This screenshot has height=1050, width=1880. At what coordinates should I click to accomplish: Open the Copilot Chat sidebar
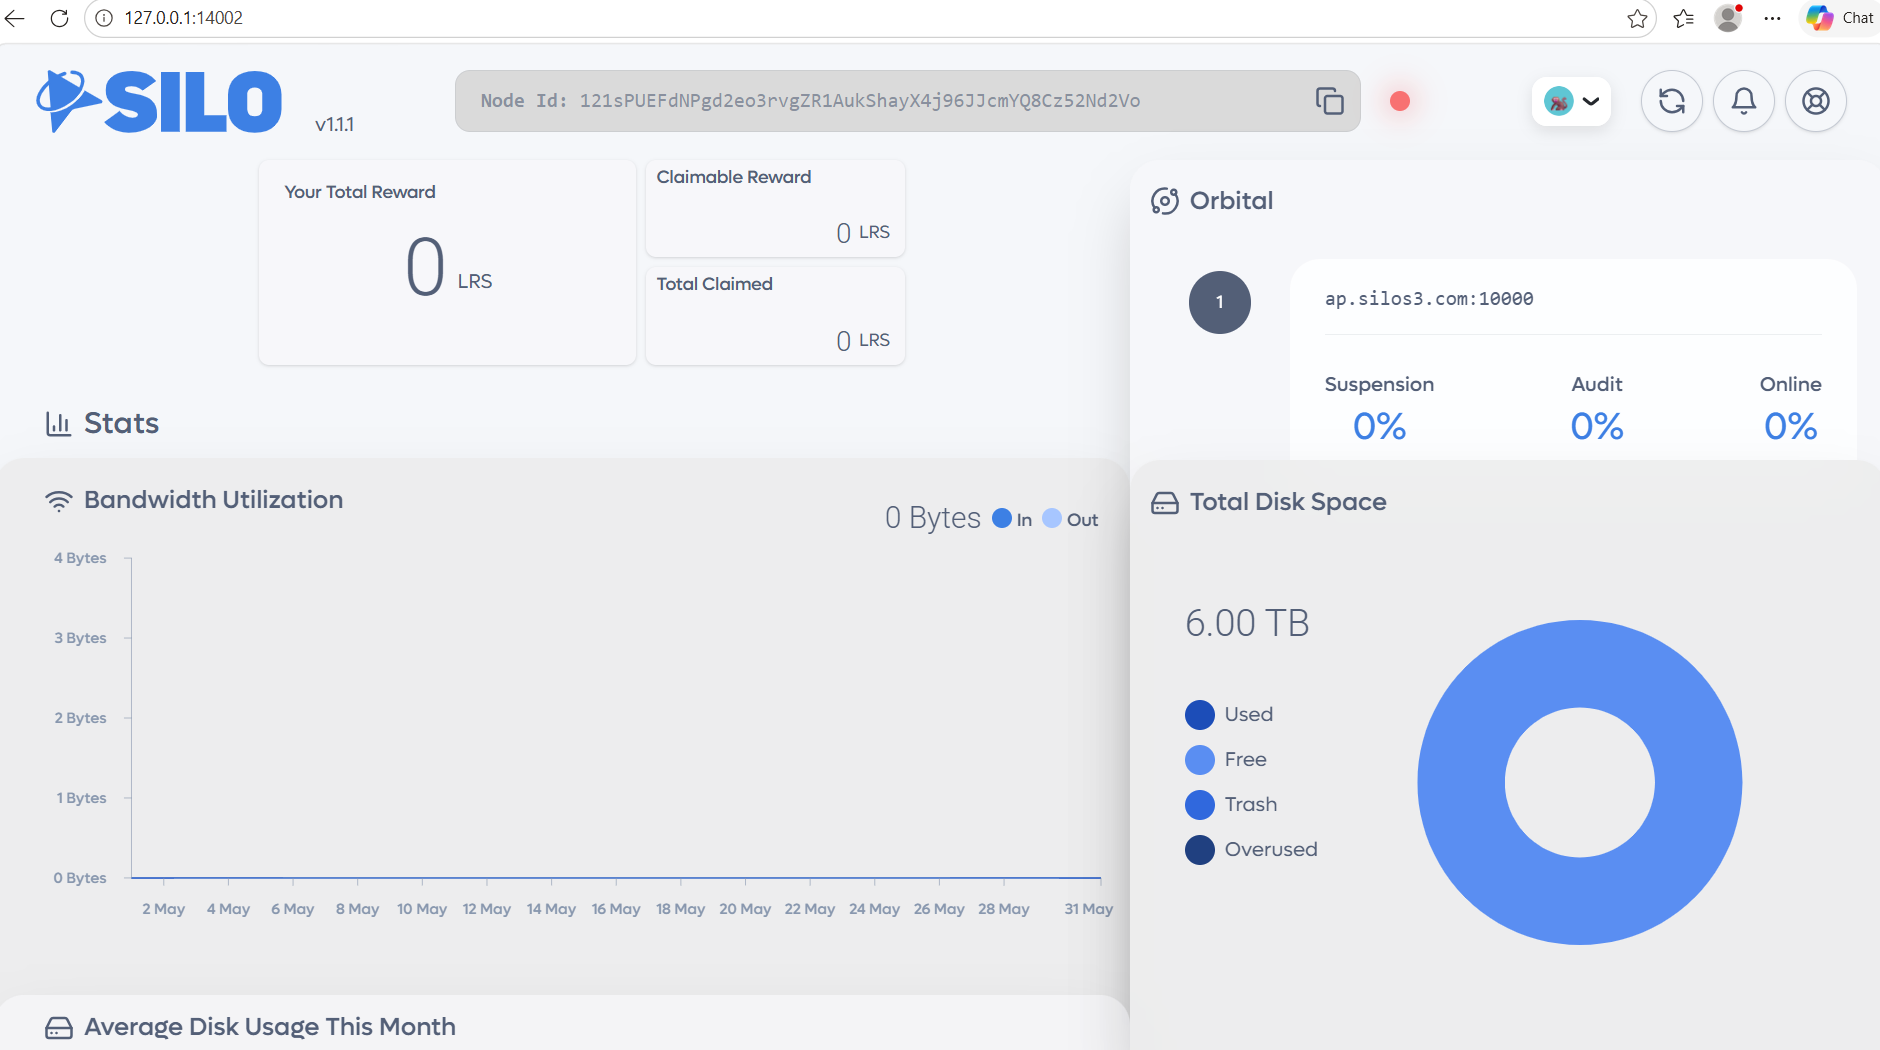(x=1840, y=18)
